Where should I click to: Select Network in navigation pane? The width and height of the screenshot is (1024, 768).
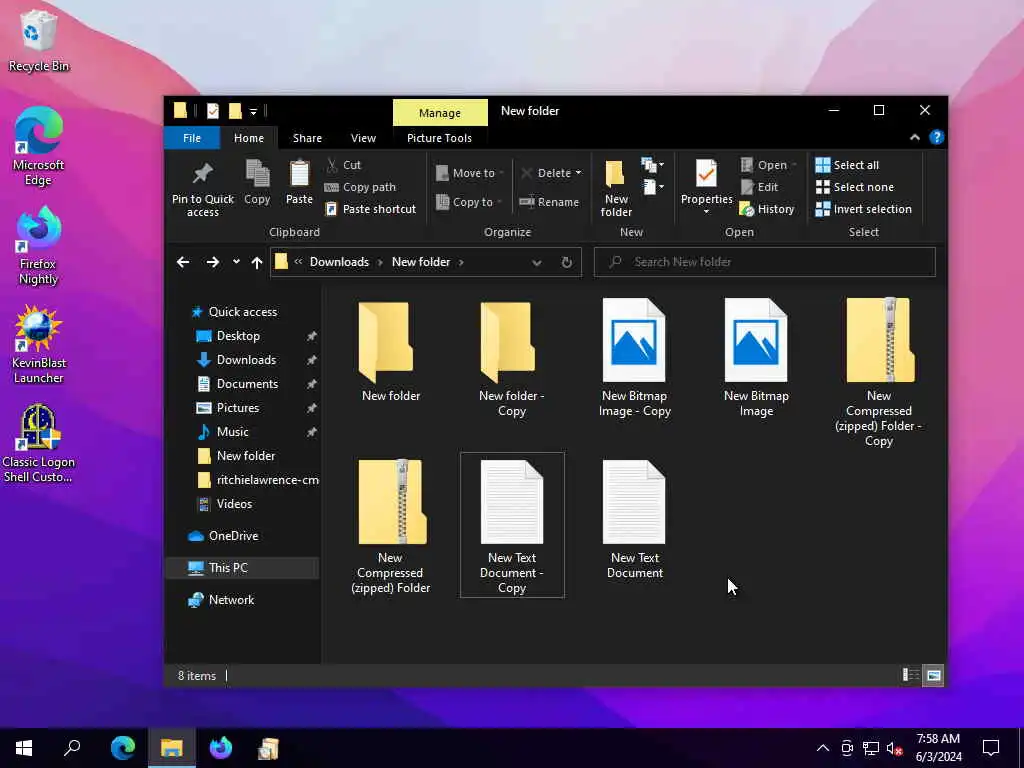click(231, 600)
